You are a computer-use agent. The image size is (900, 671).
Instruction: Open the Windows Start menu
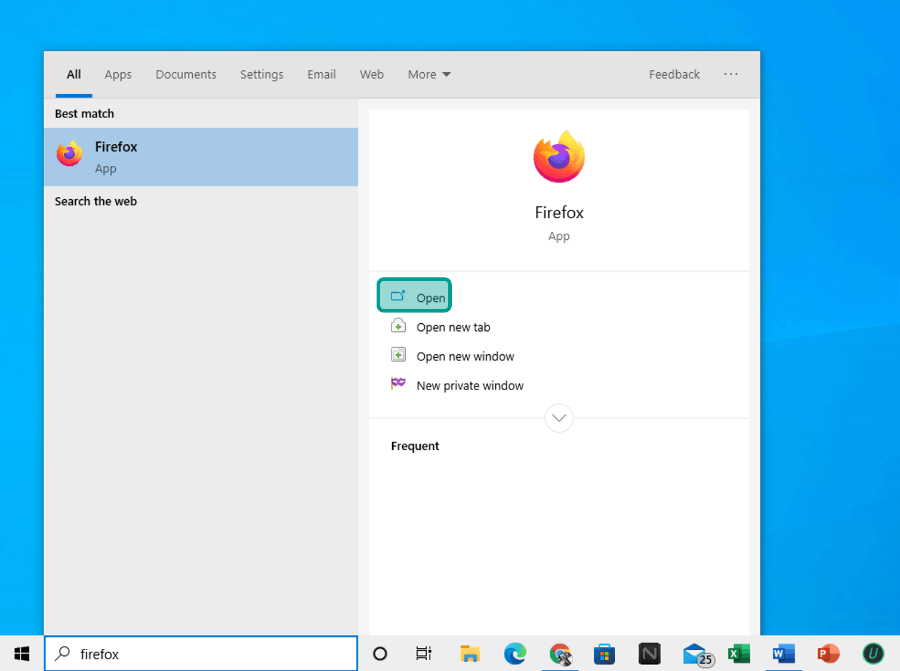[22, 653]
